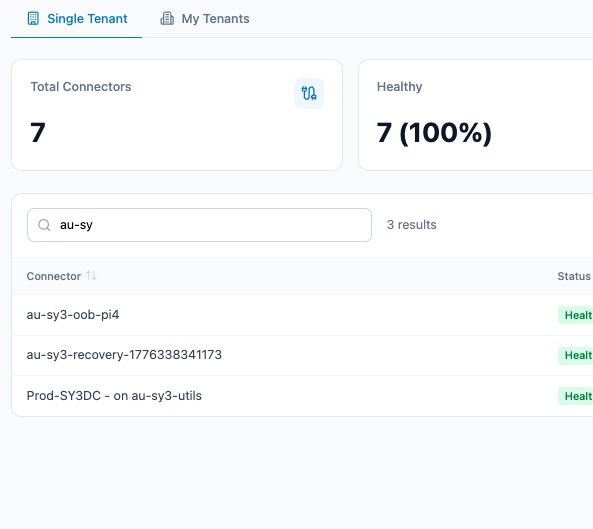Click Healthy badge for Prod-SY3DC row

point(576,396)
